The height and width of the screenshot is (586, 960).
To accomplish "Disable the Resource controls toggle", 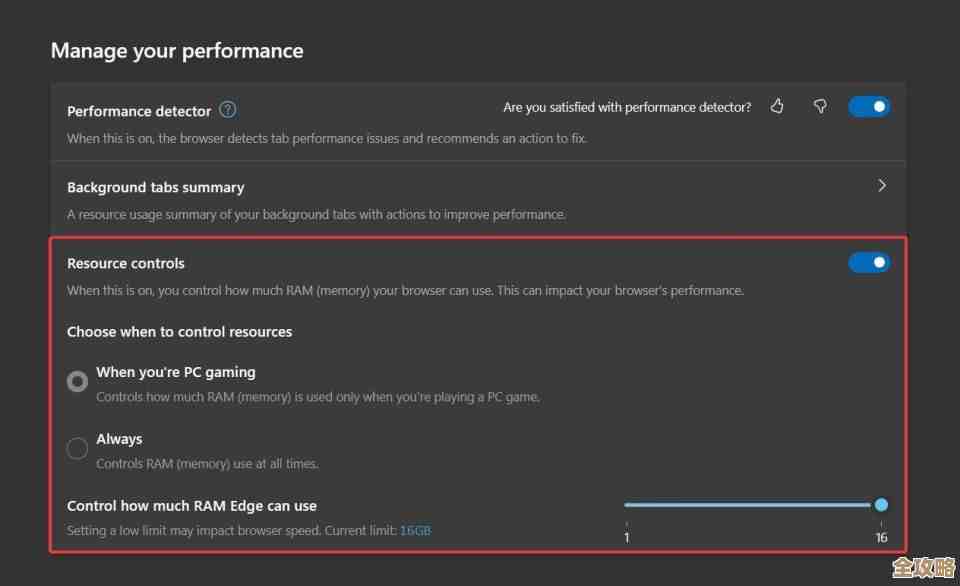I will 868,263.
